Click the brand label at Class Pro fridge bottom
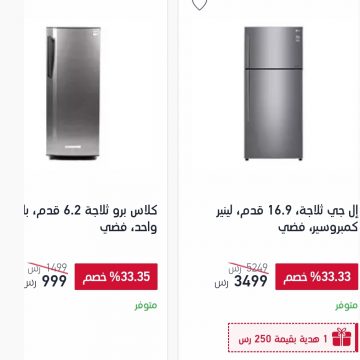The height and width of the screenshot is (360, 360). point(73,147)
